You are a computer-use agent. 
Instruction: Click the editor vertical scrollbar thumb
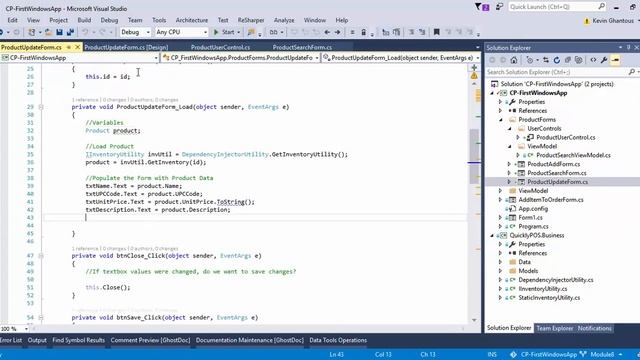(x=474, y=156)
